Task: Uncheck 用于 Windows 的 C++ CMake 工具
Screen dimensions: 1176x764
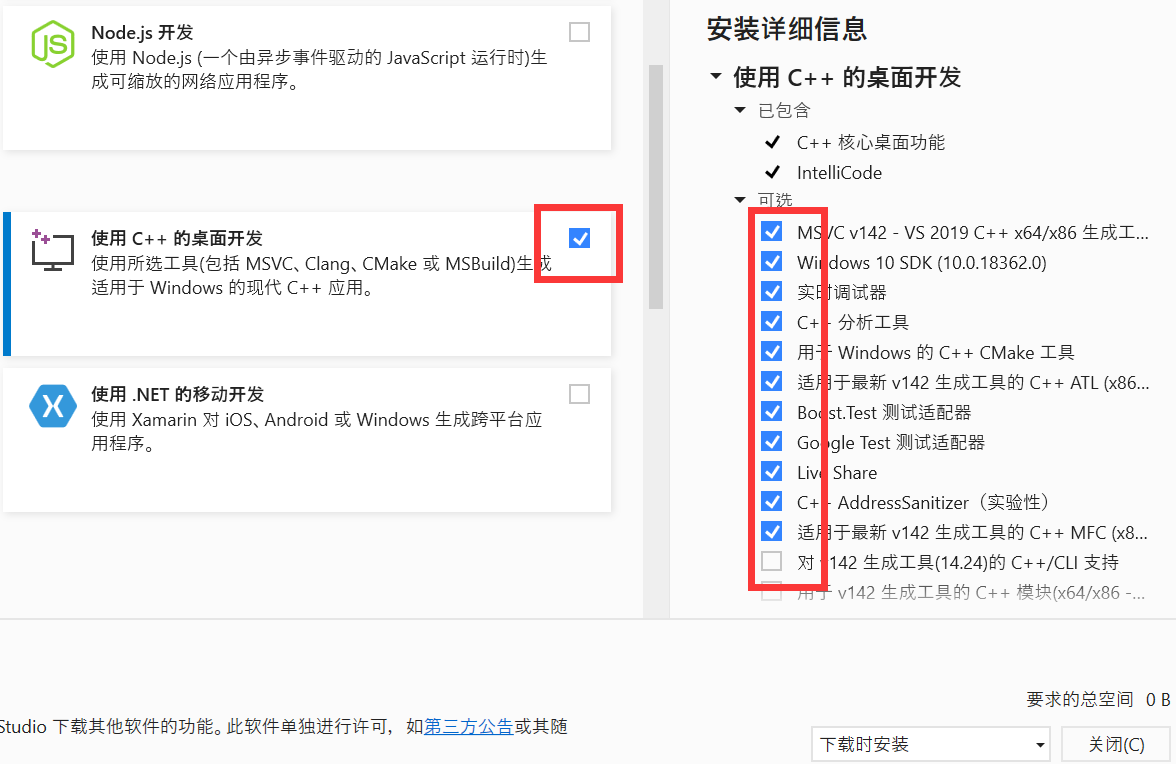Action: pyautogui.click(x=771, y=351)
